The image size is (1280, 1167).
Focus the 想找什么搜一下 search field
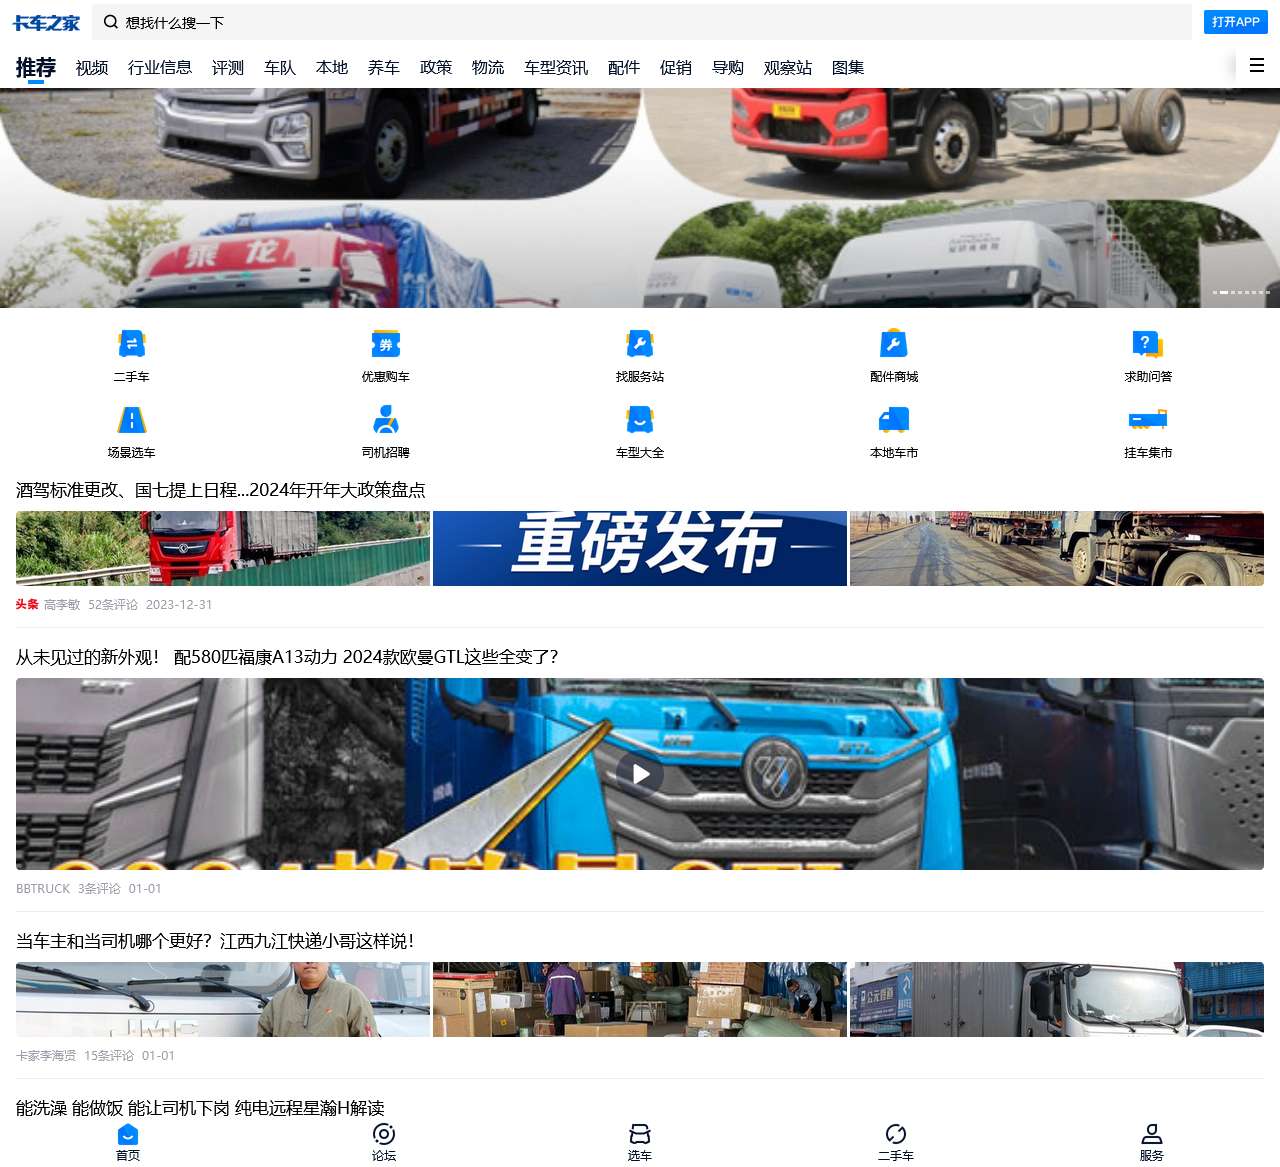tap(642, 22)
